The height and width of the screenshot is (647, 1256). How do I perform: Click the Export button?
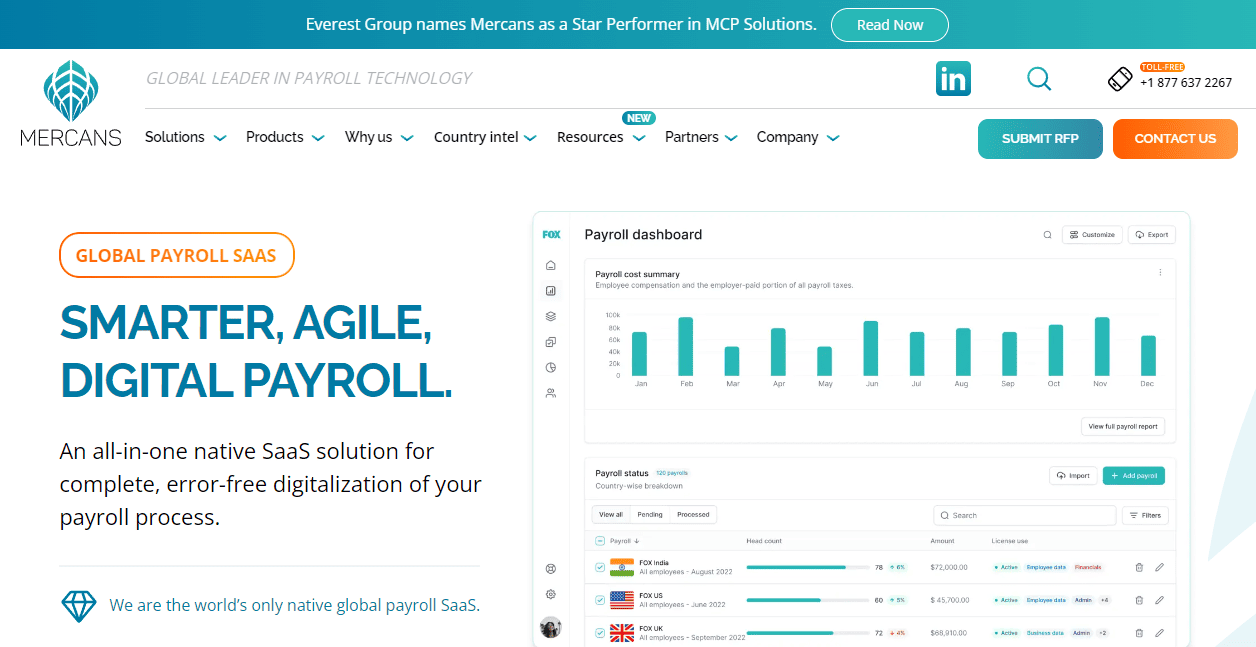pos(1152,235)
